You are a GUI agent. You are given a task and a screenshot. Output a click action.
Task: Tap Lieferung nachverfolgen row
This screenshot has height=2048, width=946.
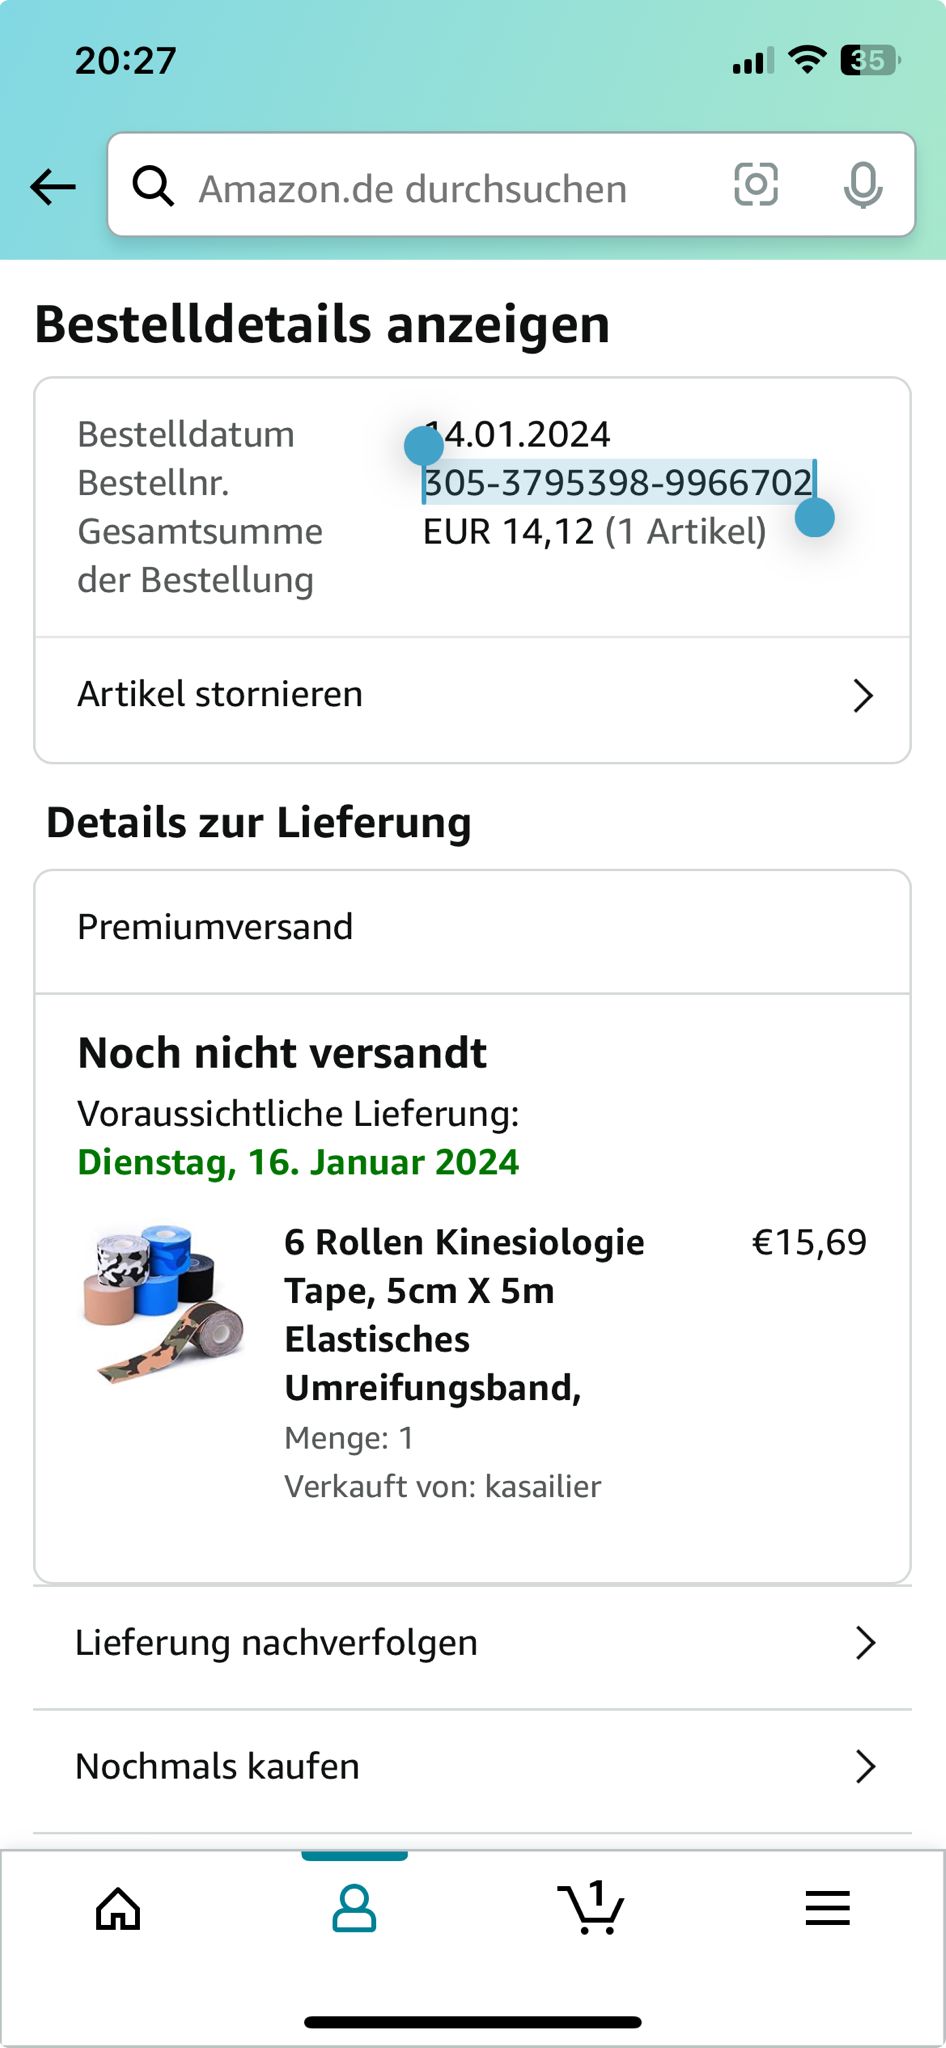(276, 1643)
